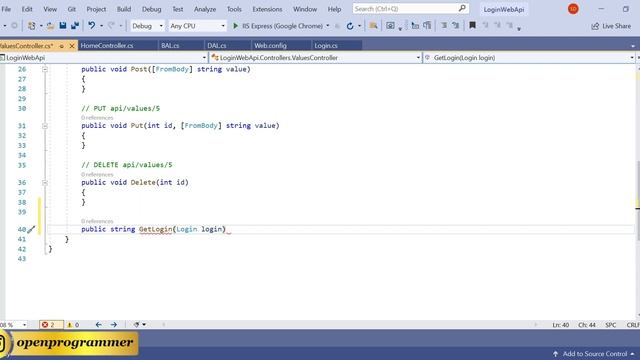
Task: Click the code cleanup broom icon
Action: pyautogui.click(x=136, y=324)
